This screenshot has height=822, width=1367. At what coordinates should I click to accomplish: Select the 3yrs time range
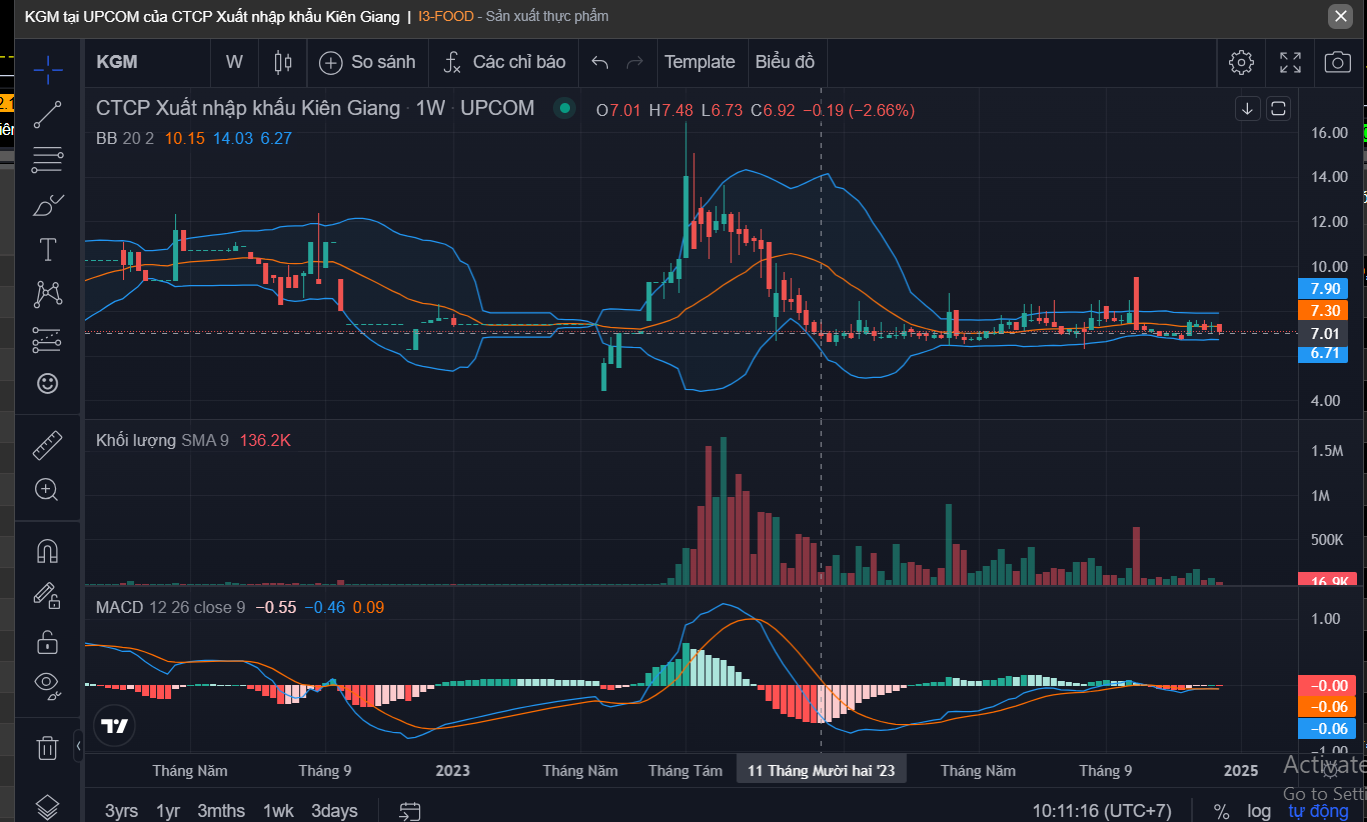[x=122, y=811]
